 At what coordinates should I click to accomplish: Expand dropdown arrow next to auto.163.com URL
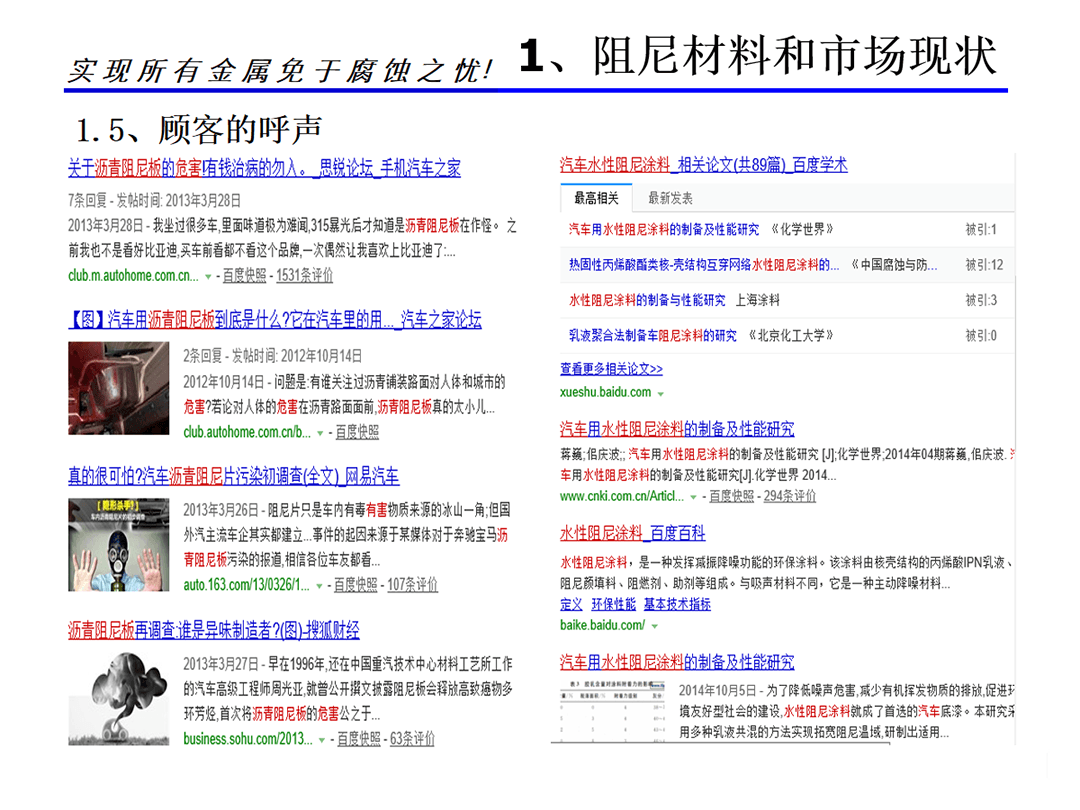[319, 586]
